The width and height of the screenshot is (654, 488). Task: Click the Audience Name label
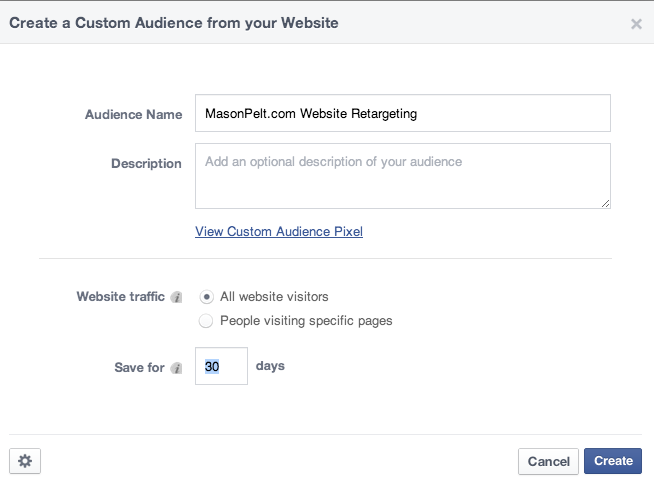[134, 115]
